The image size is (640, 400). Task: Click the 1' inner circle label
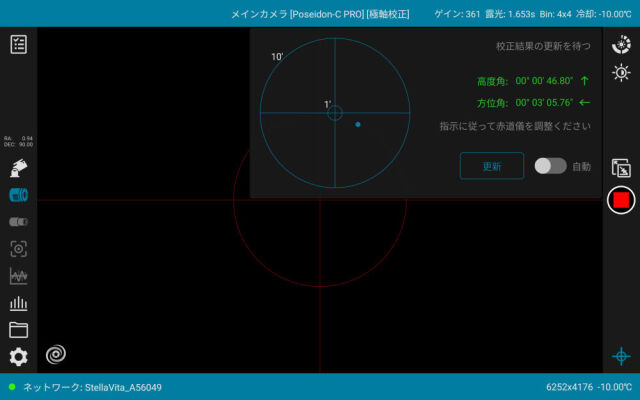pos(327,104)
